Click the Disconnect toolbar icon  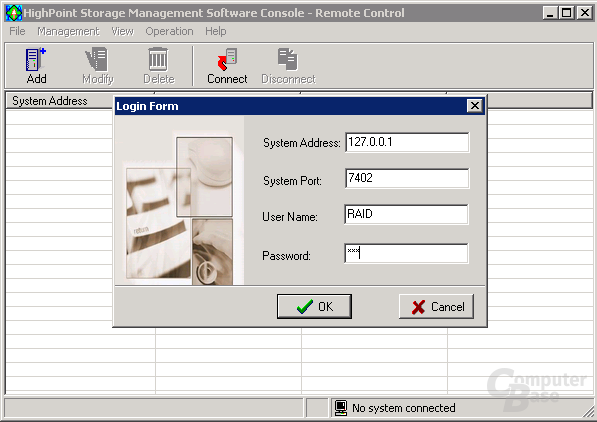288,65
